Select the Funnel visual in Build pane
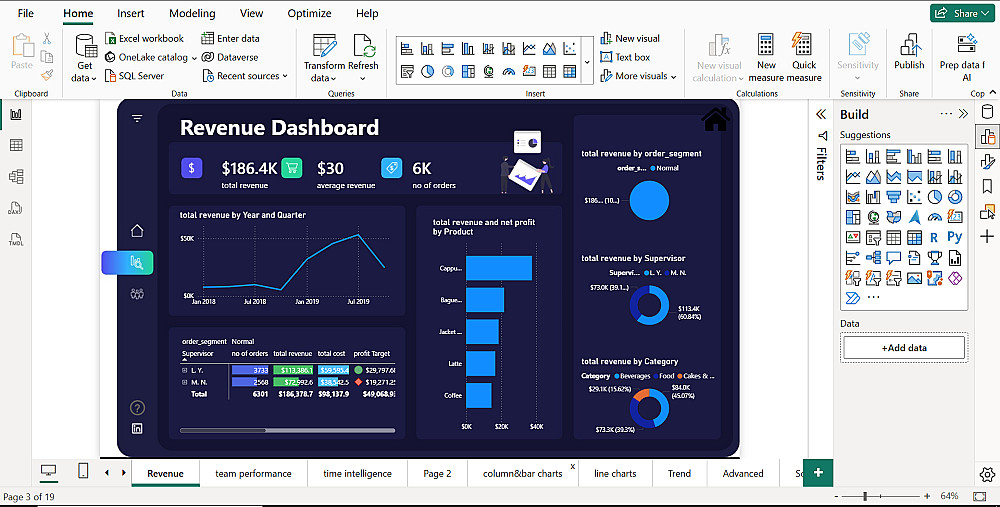This screenshot has height=507, width=1000. pos(893,196)
